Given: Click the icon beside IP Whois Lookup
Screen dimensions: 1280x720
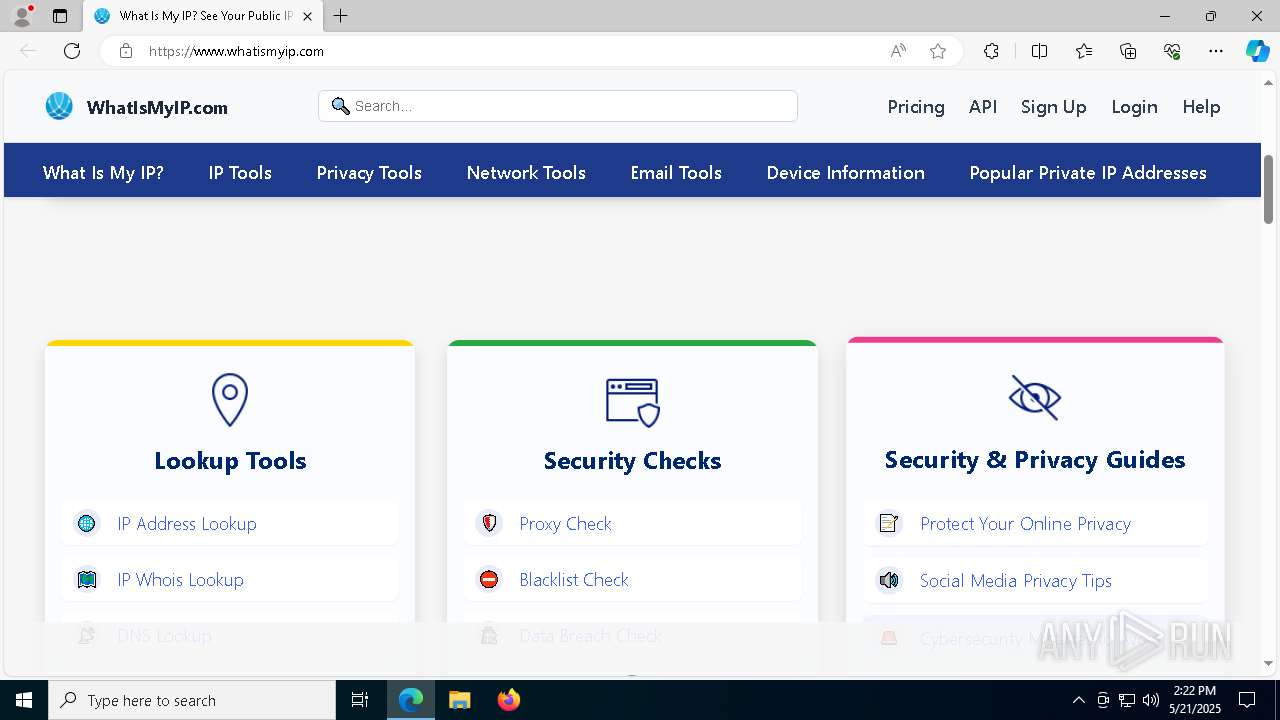Looking at the screenshot, I should (87, 579).
